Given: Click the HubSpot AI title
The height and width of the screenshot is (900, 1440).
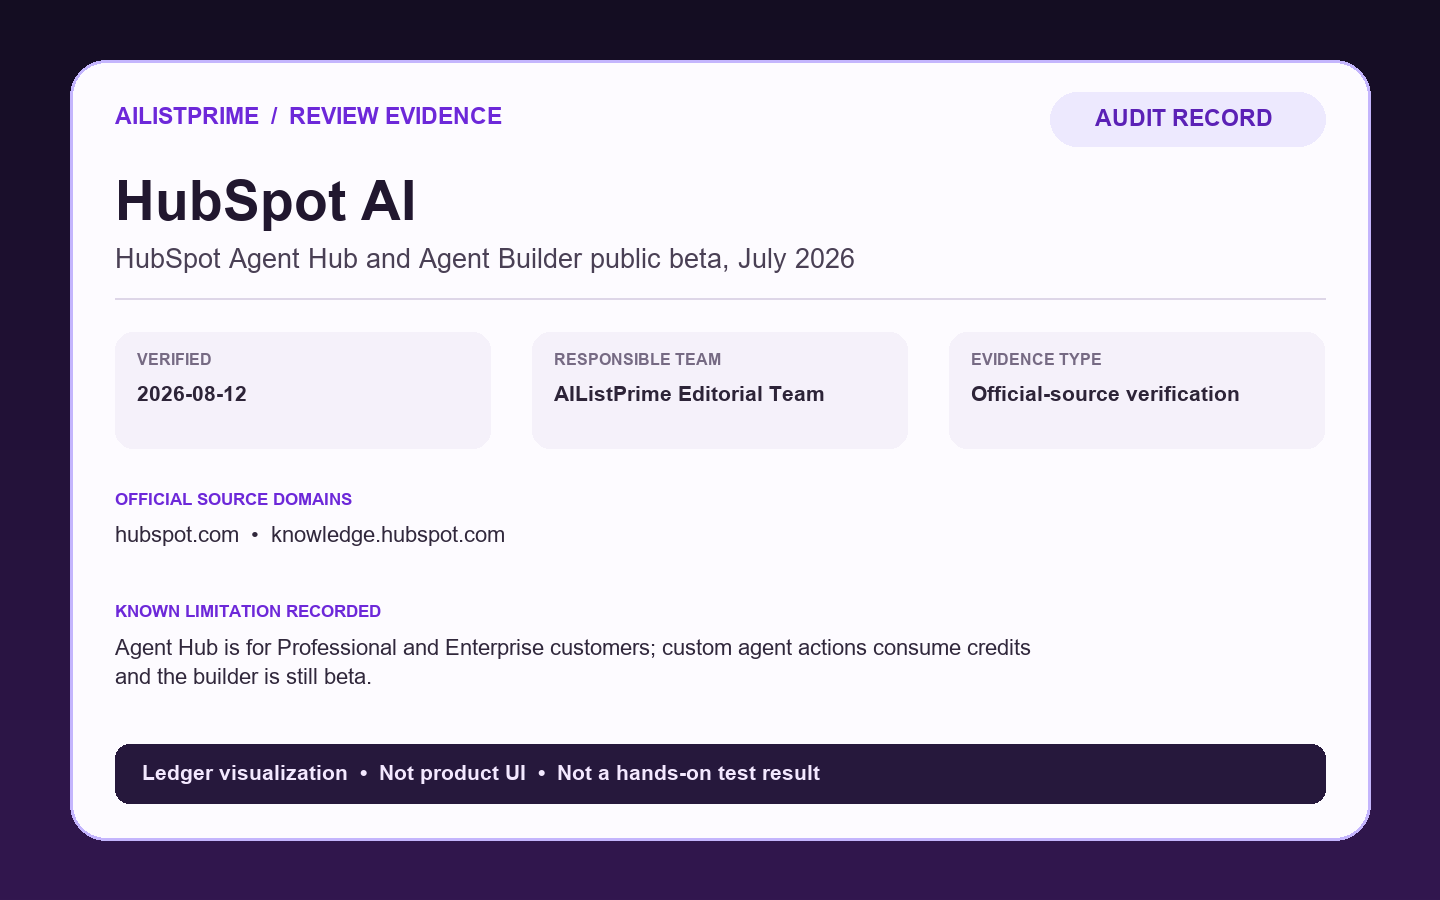Looking at the screenshot, I should (x=265, y=200).
